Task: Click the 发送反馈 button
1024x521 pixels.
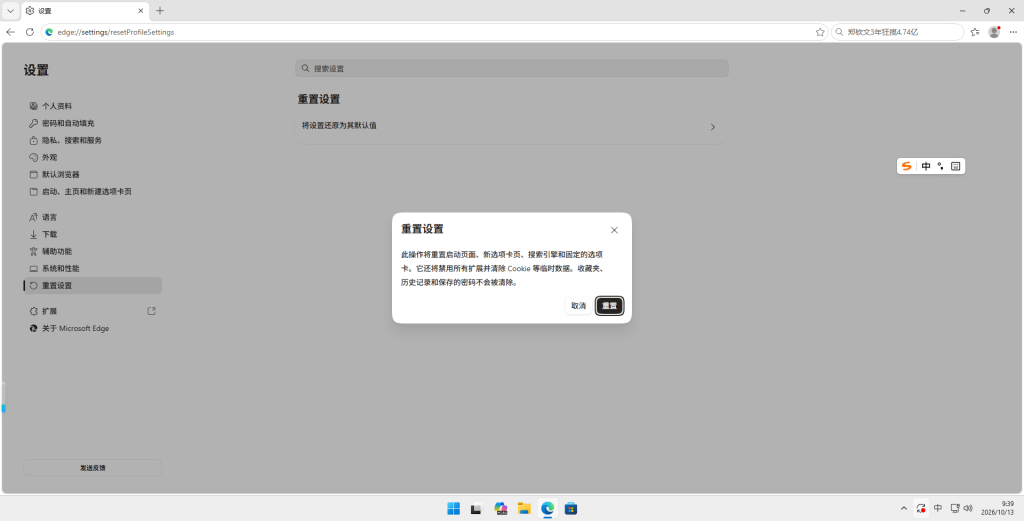Action: click(93, 467)
